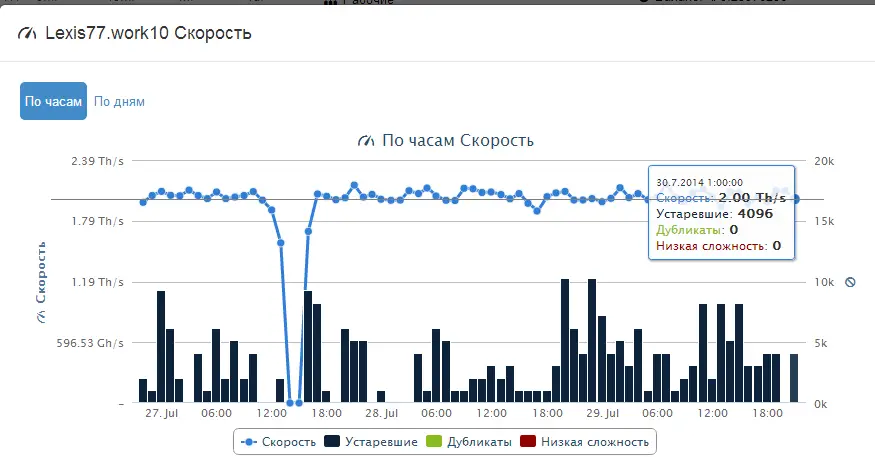Click the dark navy Устаревшие legend swatch
Image resolution: width=875 pixels, height=473 pixels.
pos(332,441)
